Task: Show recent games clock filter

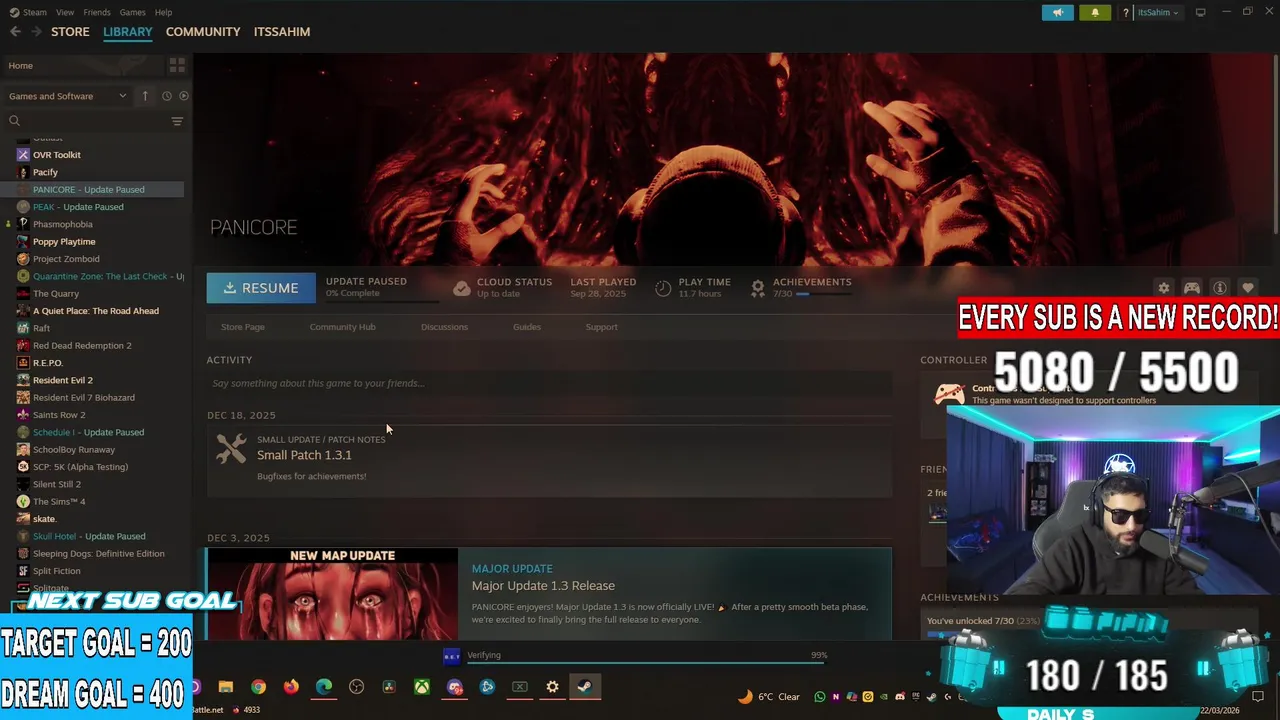Action: click(x=167, y=96)
